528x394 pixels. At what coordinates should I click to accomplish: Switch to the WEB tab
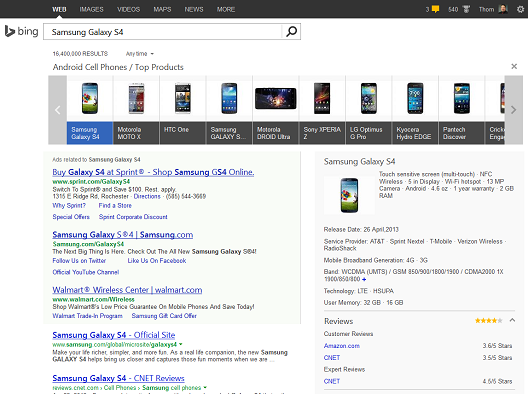coord(59,9)
